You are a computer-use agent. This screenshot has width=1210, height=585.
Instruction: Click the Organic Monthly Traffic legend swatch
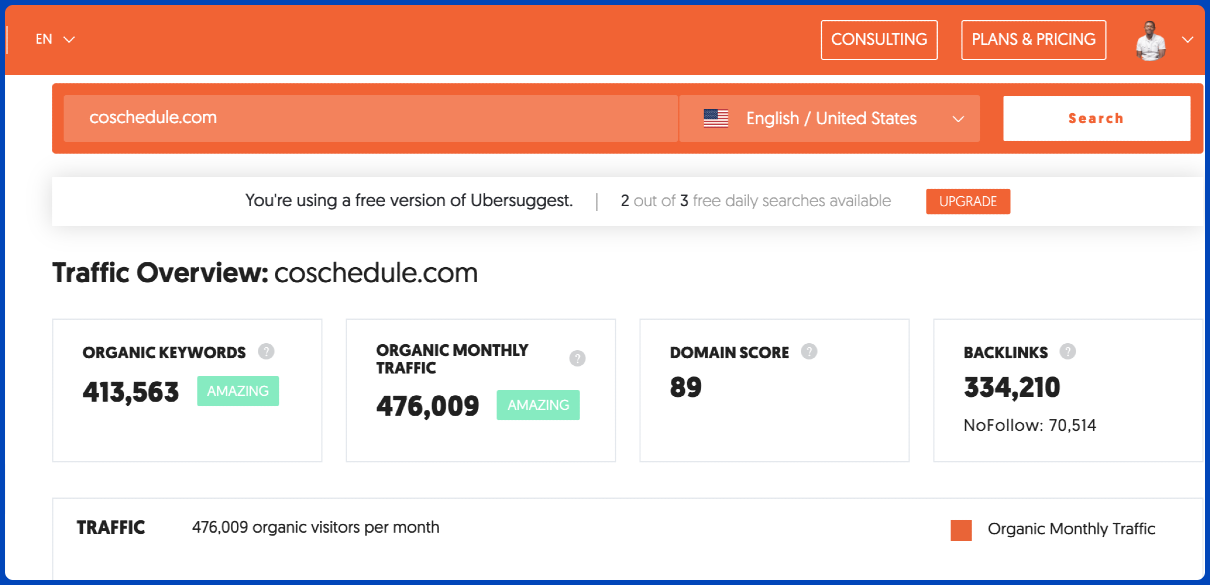point(961,530)
